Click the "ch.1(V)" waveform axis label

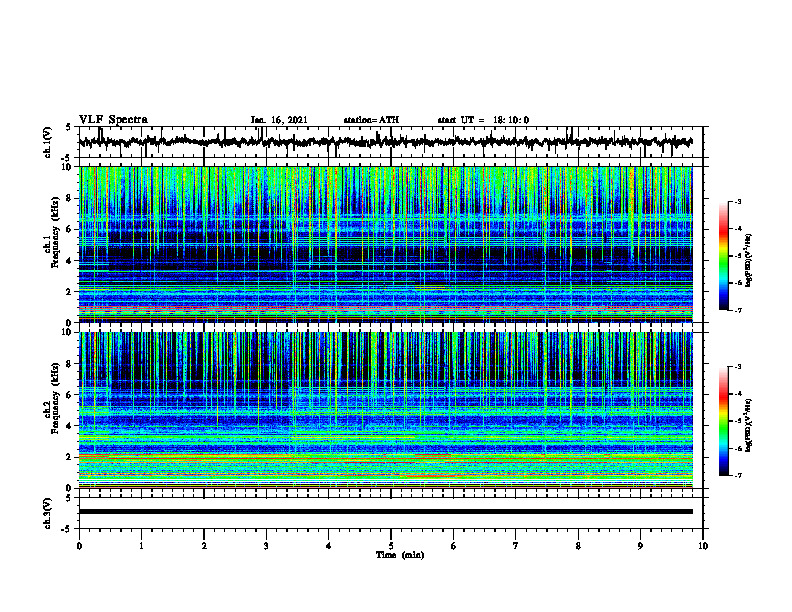tap(47, 142)
